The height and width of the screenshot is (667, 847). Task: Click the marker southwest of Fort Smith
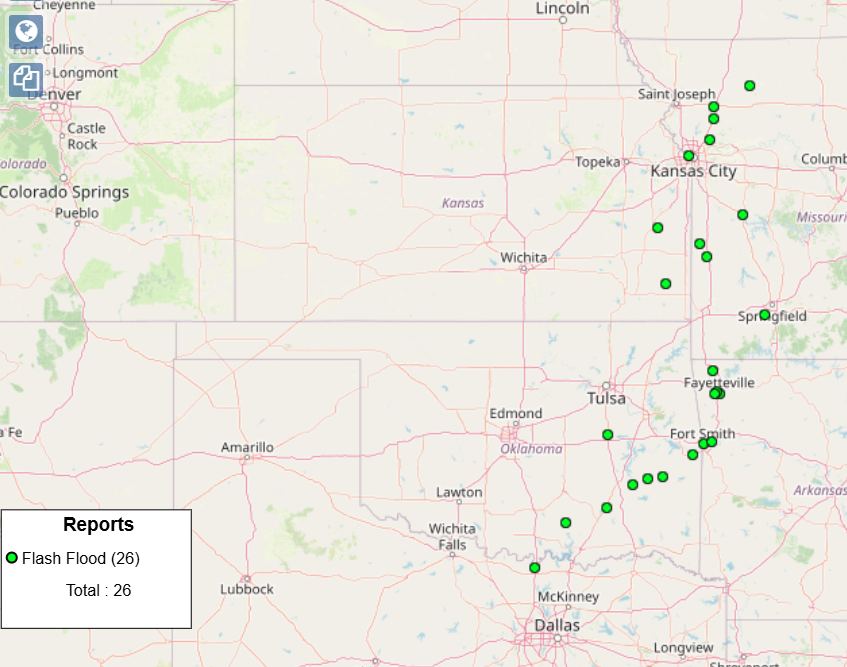click(693, 455)
